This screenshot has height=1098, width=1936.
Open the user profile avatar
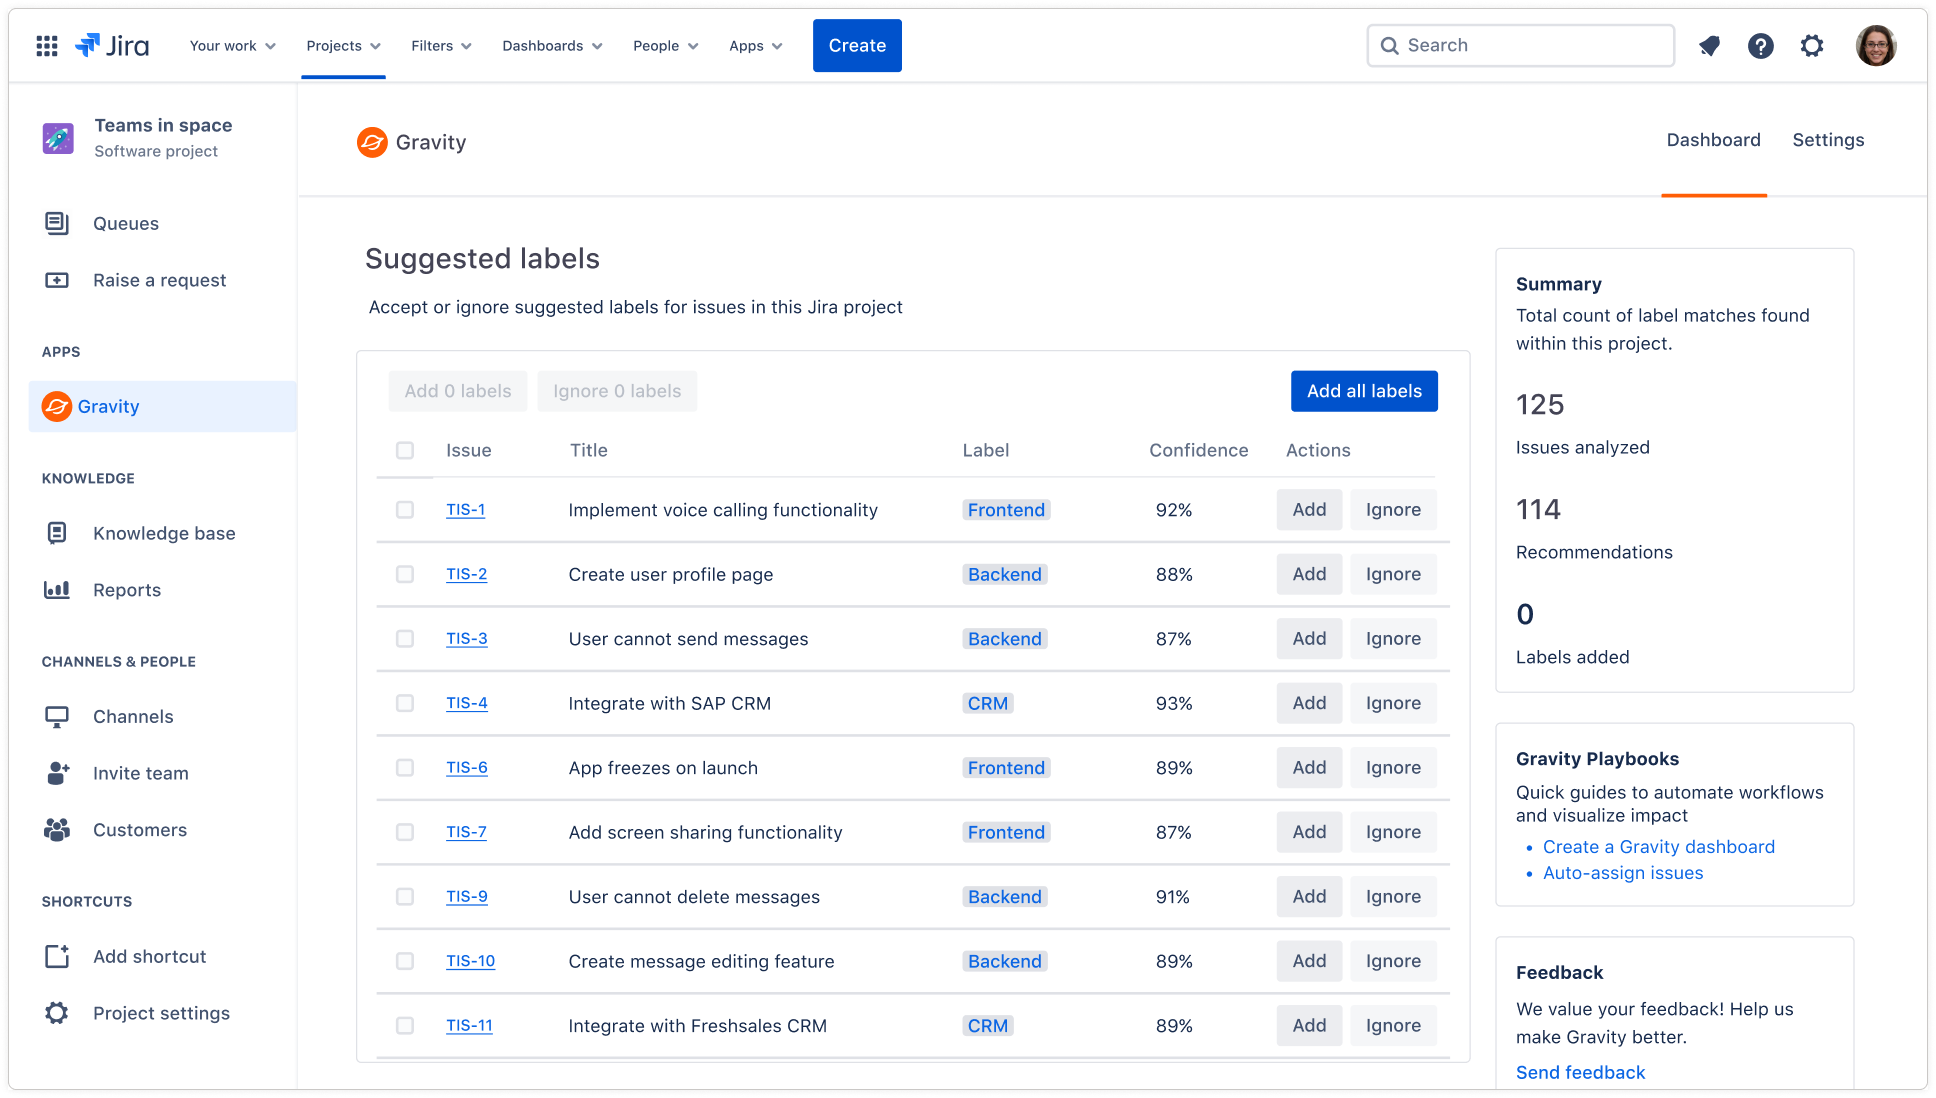point(1875,45)
